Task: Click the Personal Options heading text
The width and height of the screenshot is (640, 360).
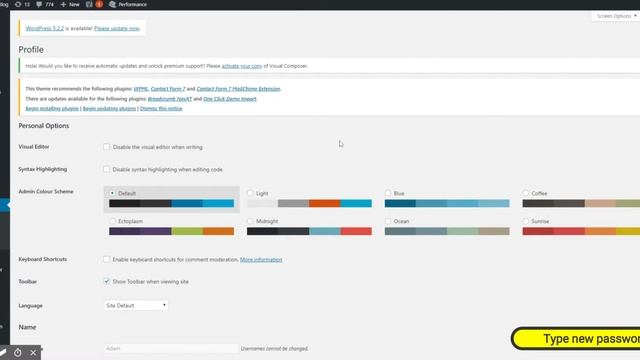Action: click(44, 126)
